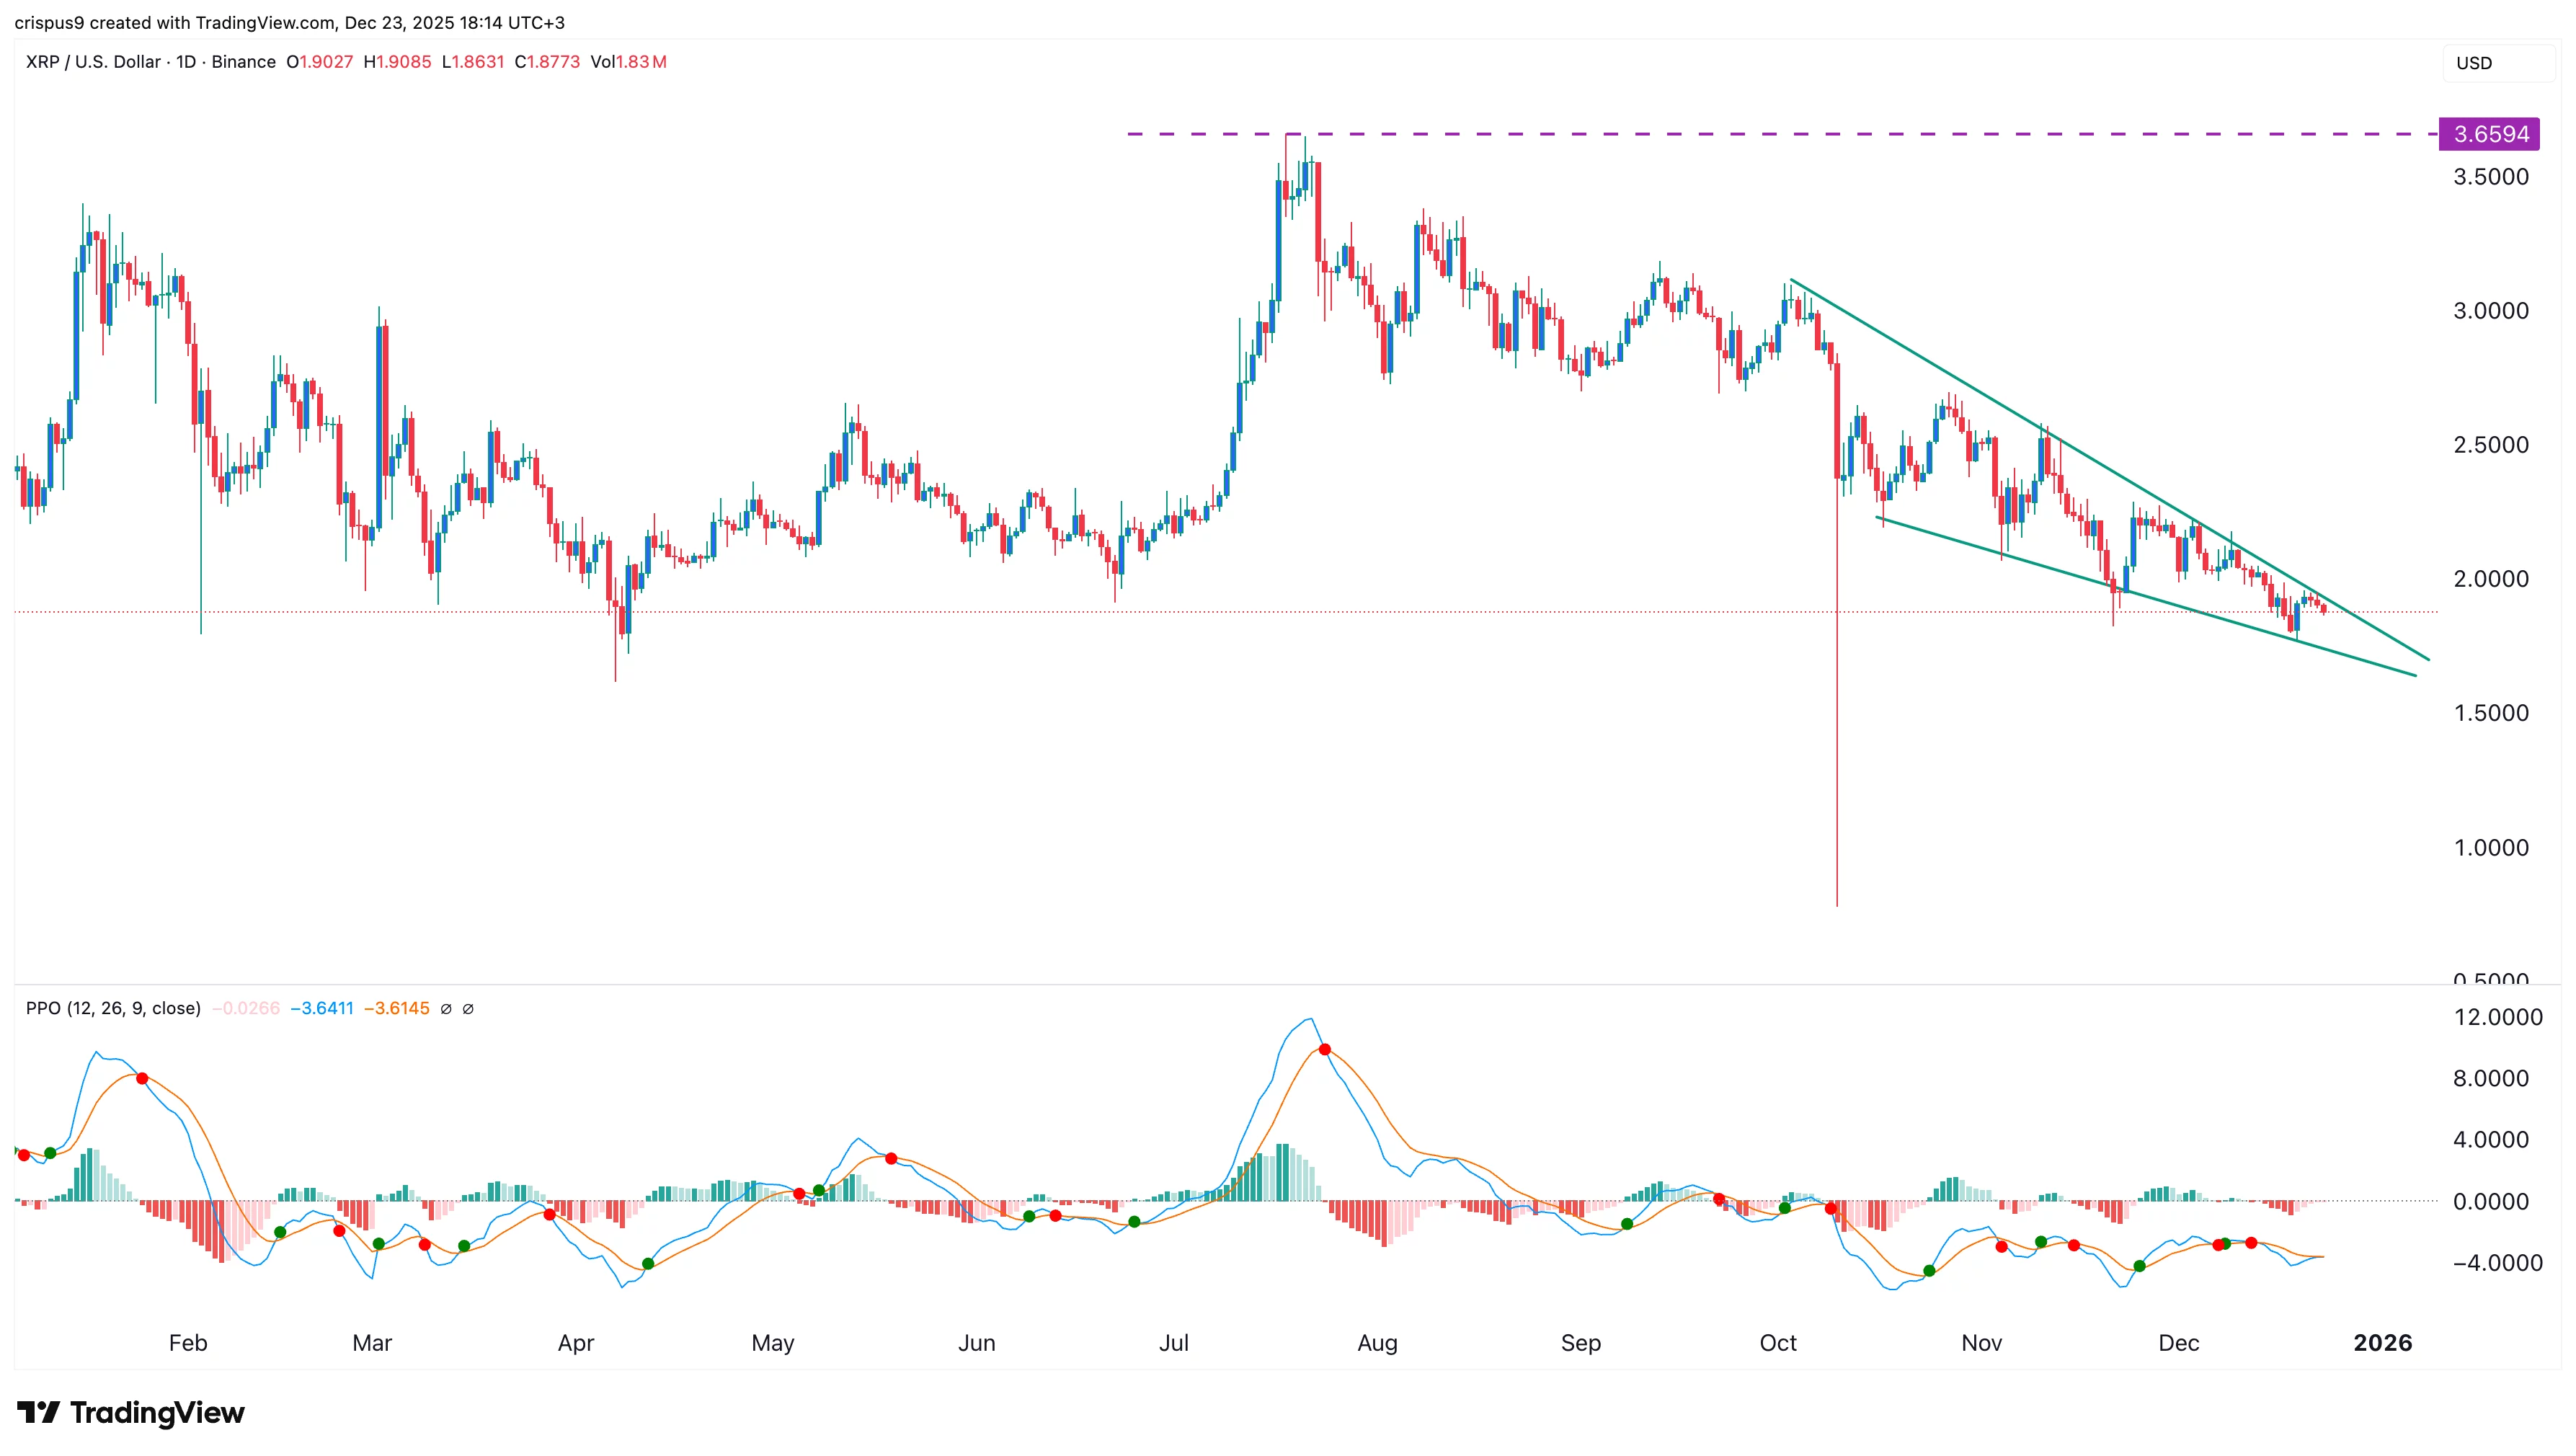Click the 2026 label on the time axis
Image resolution: width=2576 pixels, height=1456 pixels.
coord(2384,1343)
